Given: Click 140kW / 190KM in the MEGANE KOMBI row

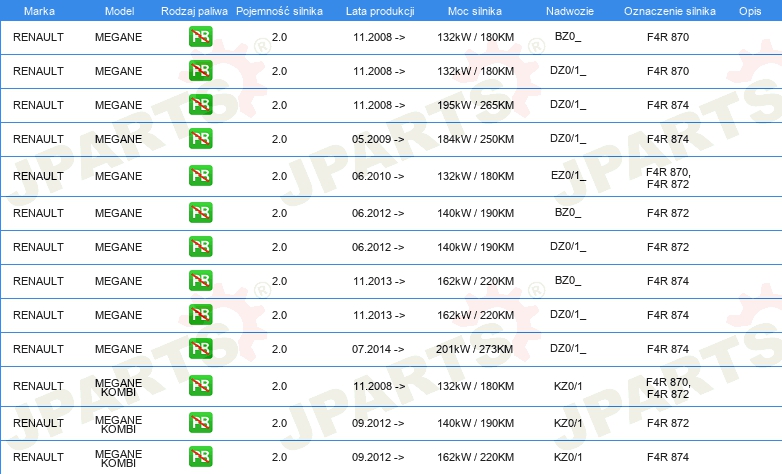Looking at the screenshot, I should tap(475, 423).
